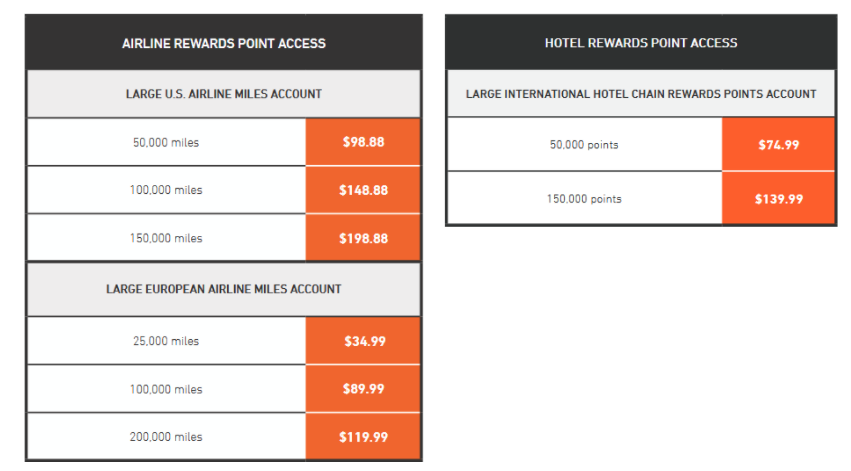
Task: Select the 200,000 miles row label
Action: (x=166, y=437)
